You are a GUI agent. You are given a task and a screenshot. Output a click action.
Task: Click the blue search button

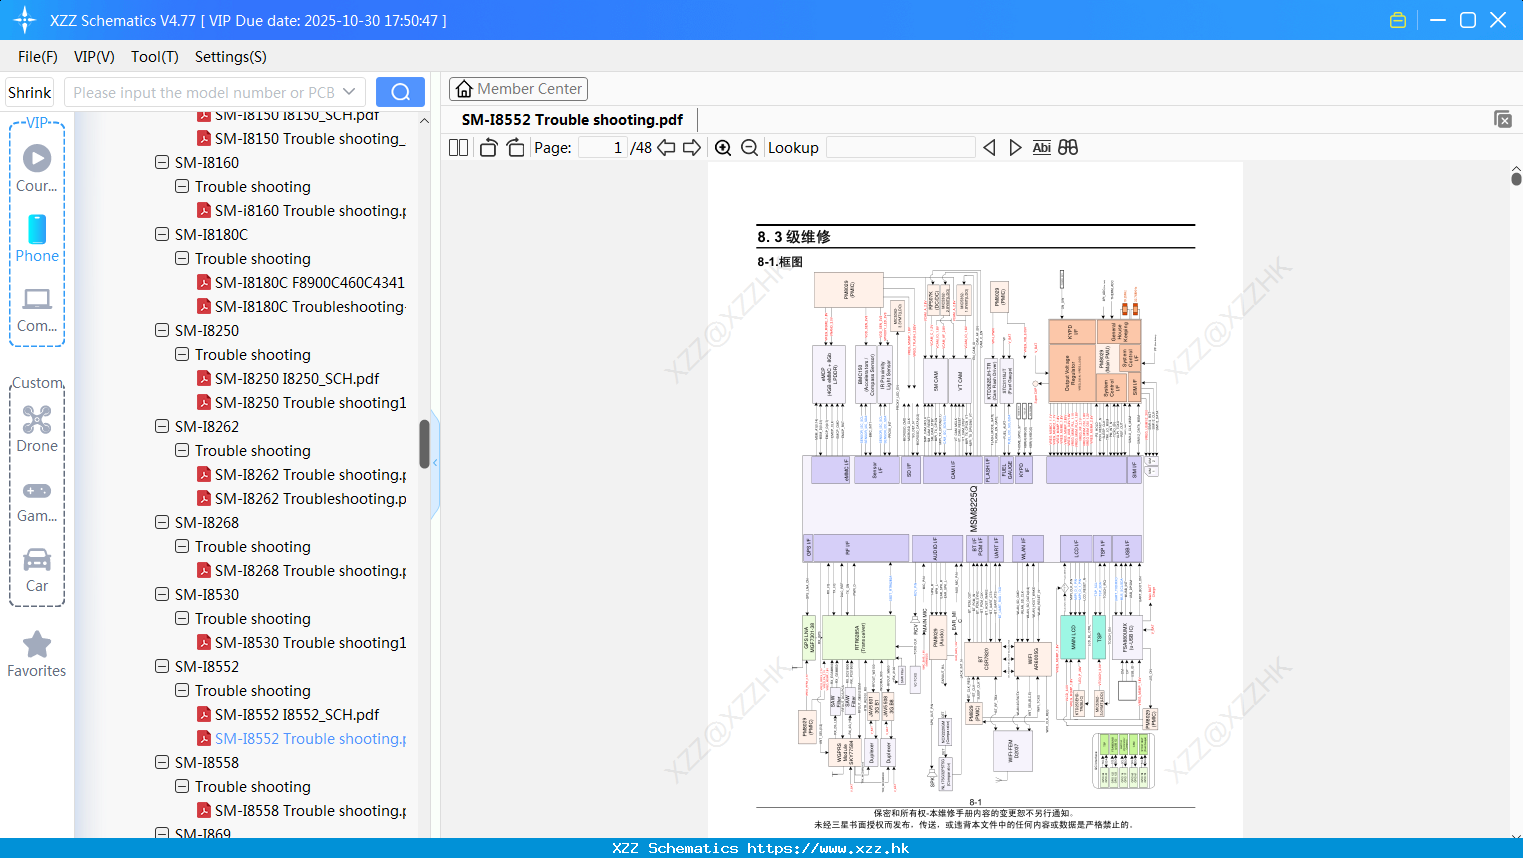point(400,92)
